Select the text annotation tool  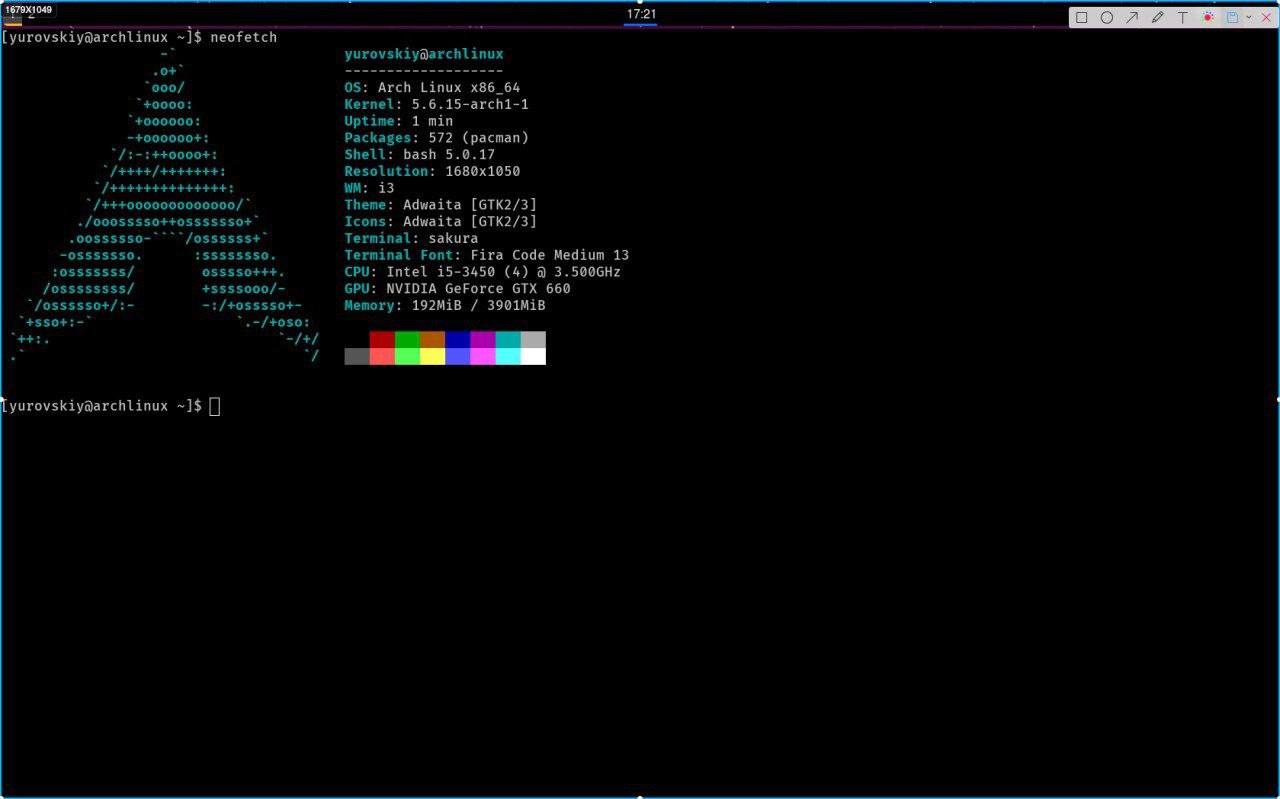pyautogui.click(x=1182, y=17)
